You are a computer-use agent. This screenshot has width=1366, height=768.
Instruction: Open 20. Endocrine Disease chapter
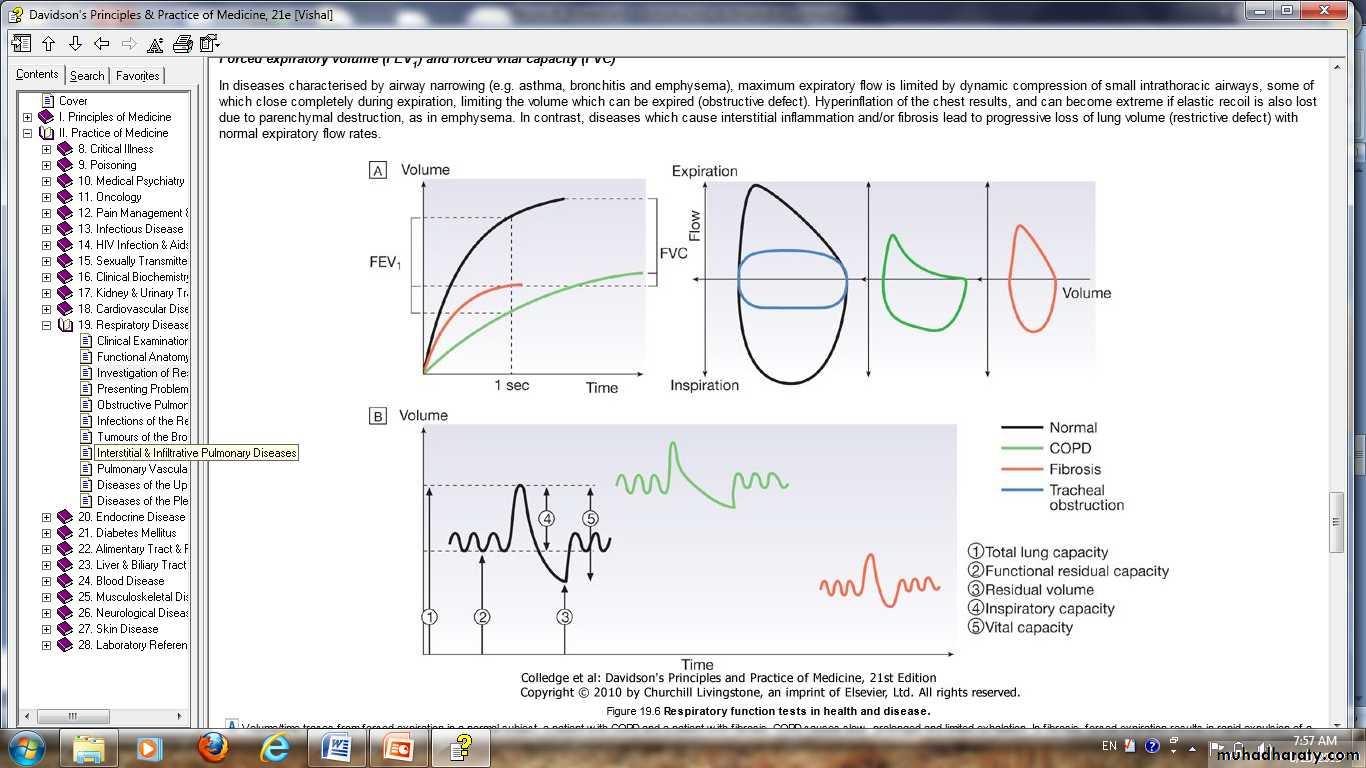[140, 517]
